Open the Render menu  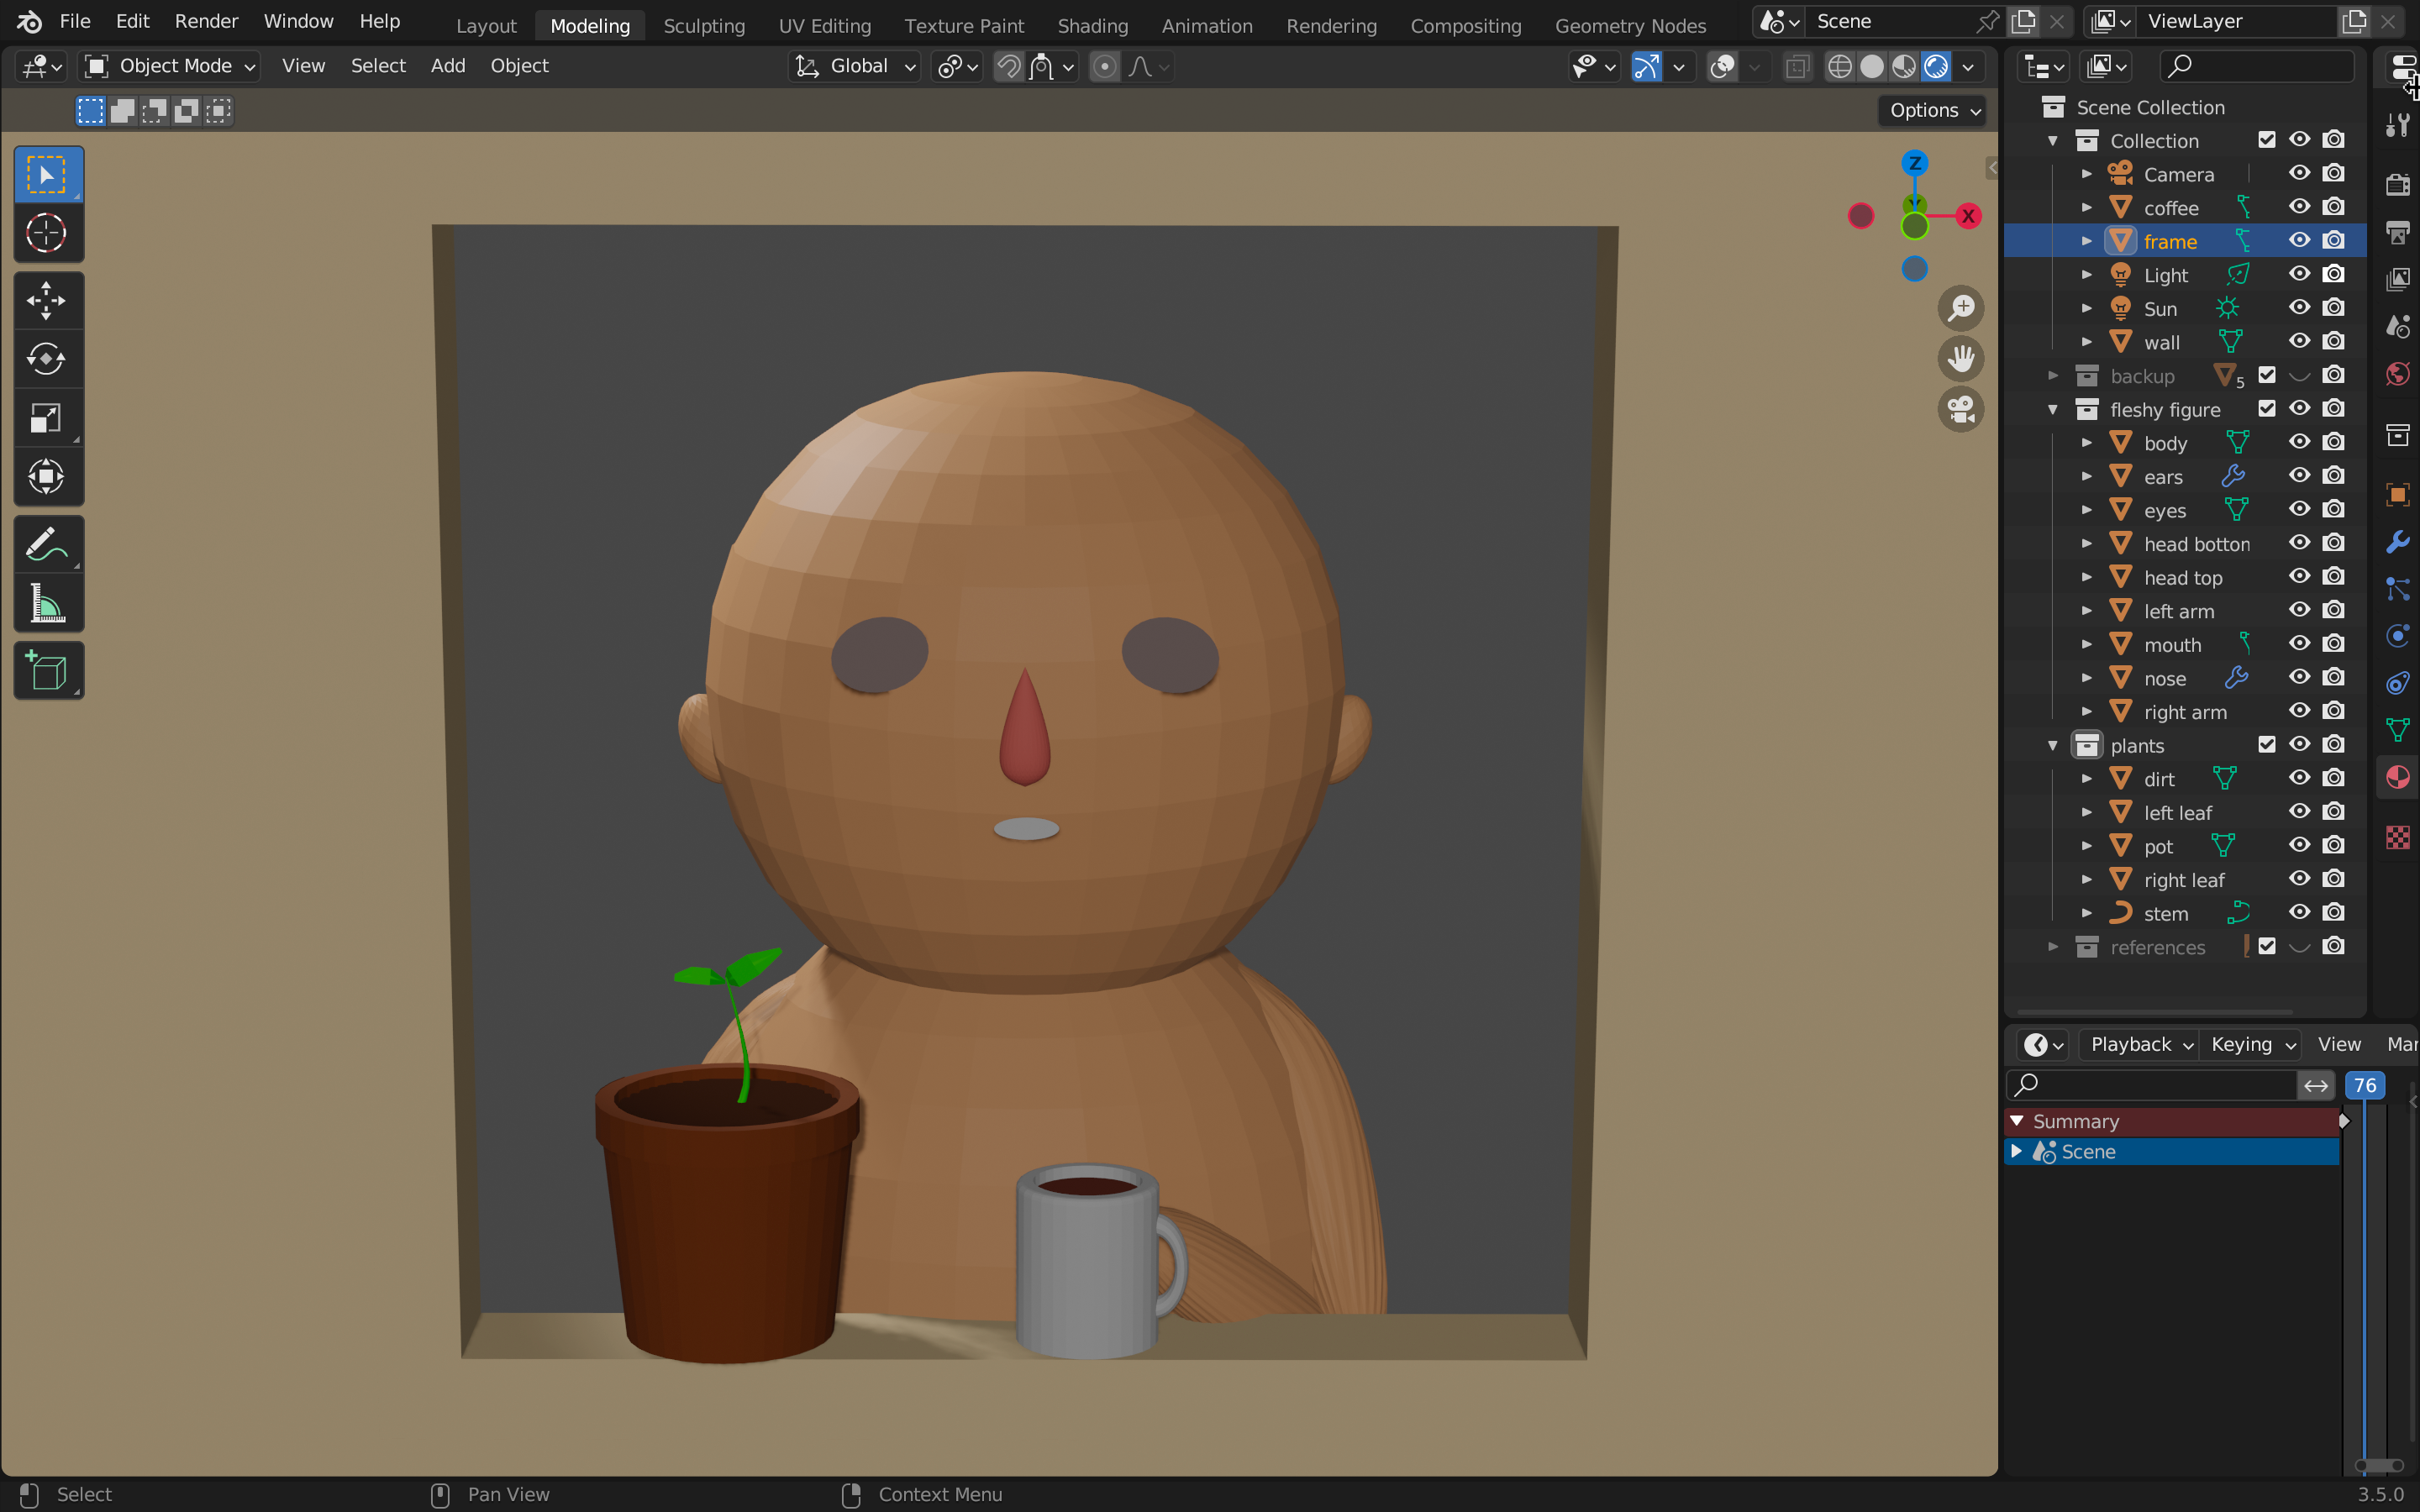[206, 21]
